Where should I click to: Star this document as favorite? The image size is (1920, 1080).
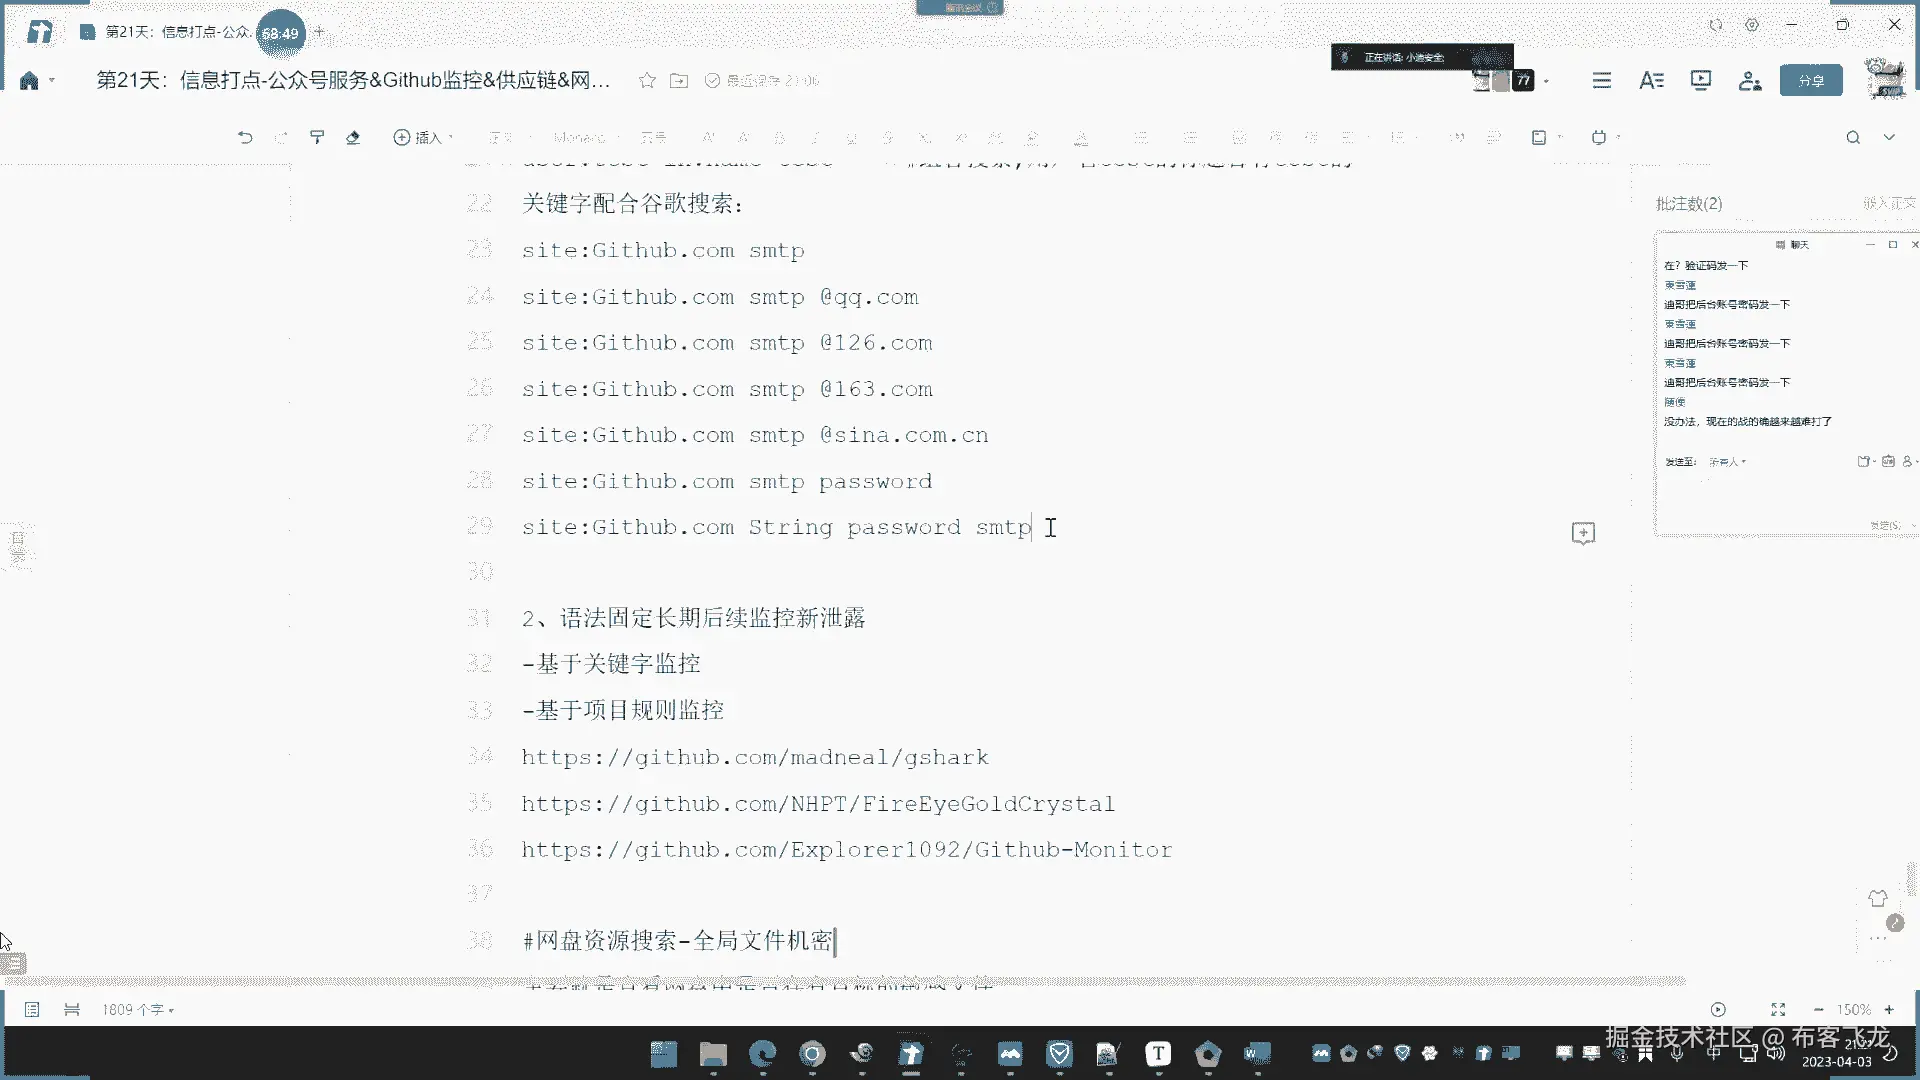coord(647,80)
